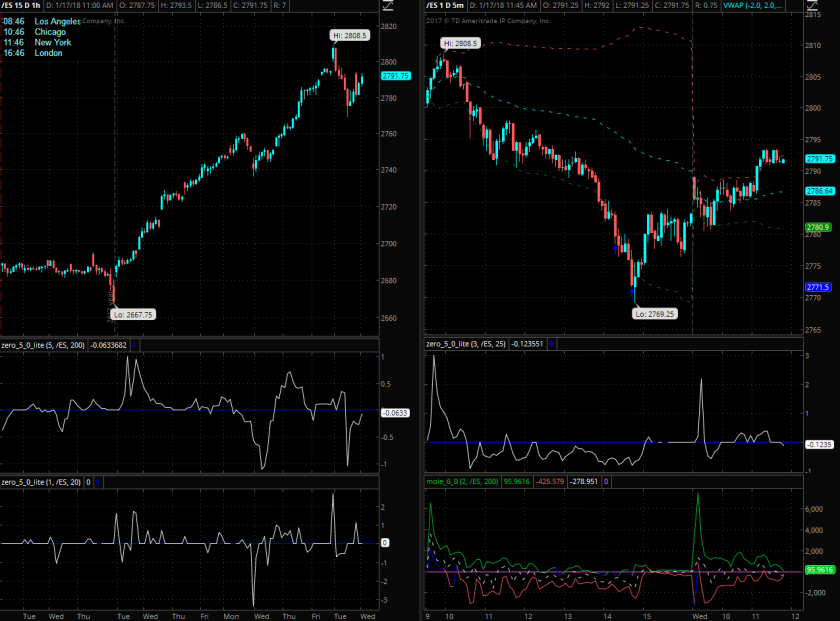Click the small blue box beside -0.123551 value
The width and height of the screenshot is (840, 621).
coord(550,344)
